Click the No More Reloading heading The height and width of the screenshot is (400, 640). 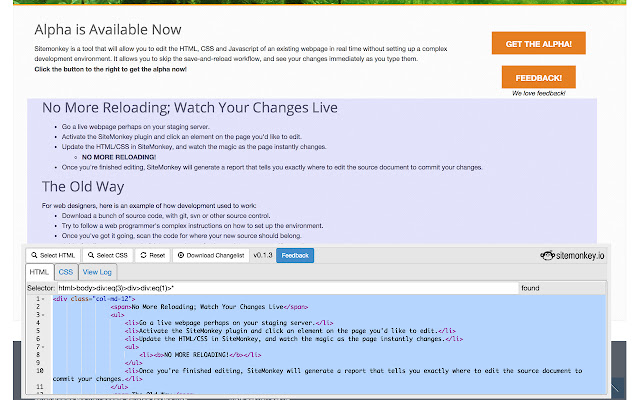coord(190,108)
